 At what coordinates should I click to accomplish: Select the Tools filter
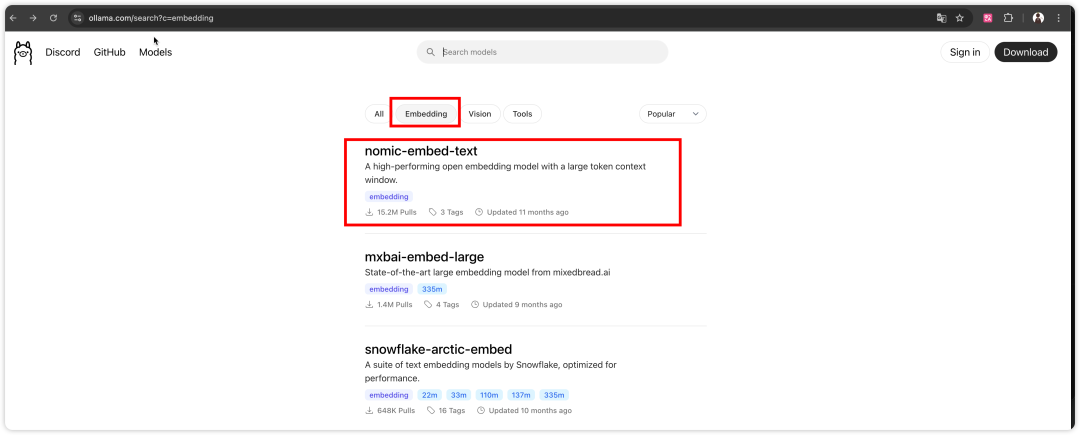(522, 114)
